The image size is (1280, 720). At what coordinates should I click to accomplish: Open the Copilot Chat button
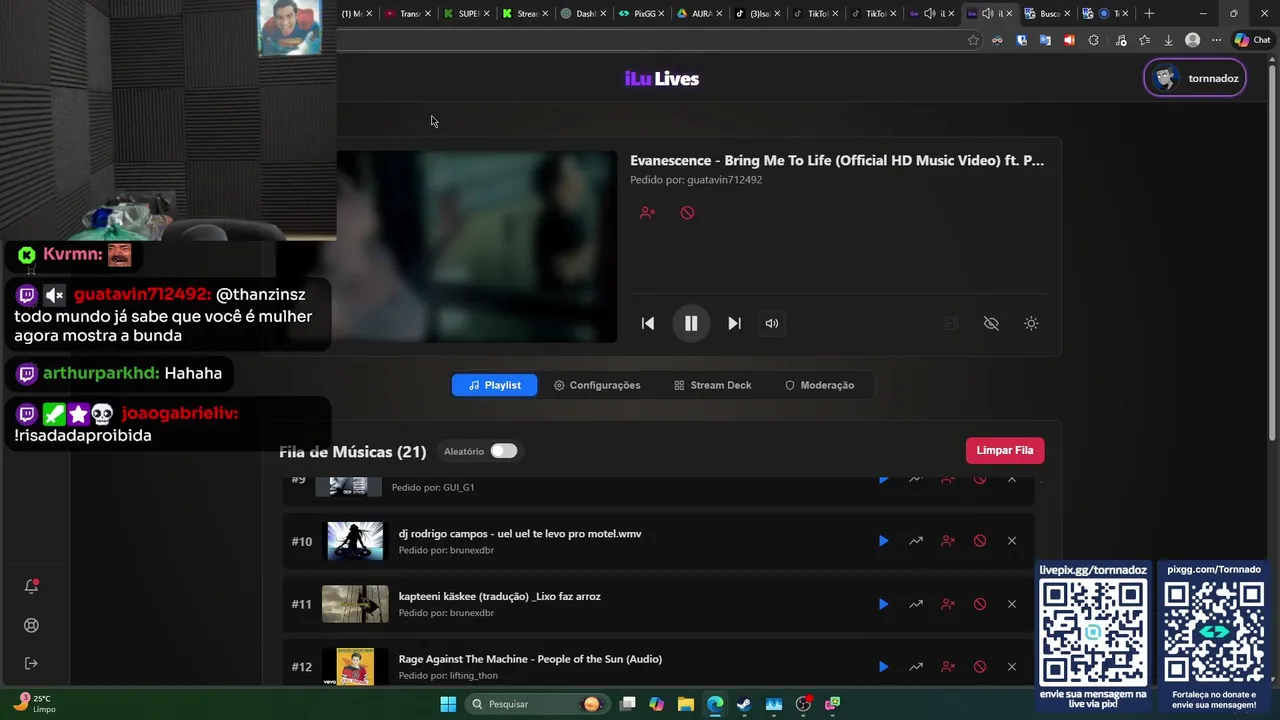[x=1253, y=40]
